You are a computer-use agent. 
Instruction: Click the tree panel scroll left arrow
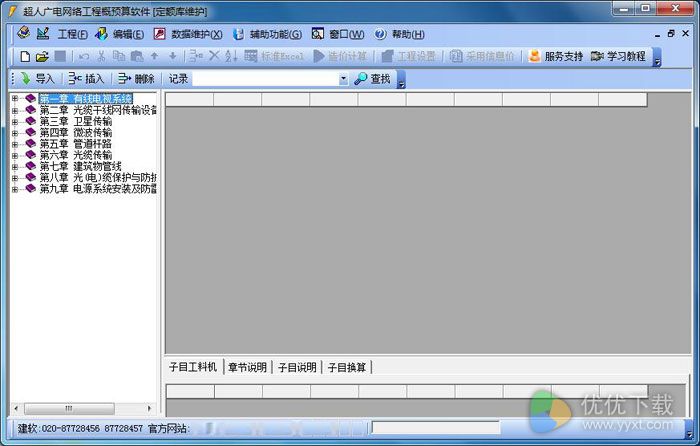[16, 408]
